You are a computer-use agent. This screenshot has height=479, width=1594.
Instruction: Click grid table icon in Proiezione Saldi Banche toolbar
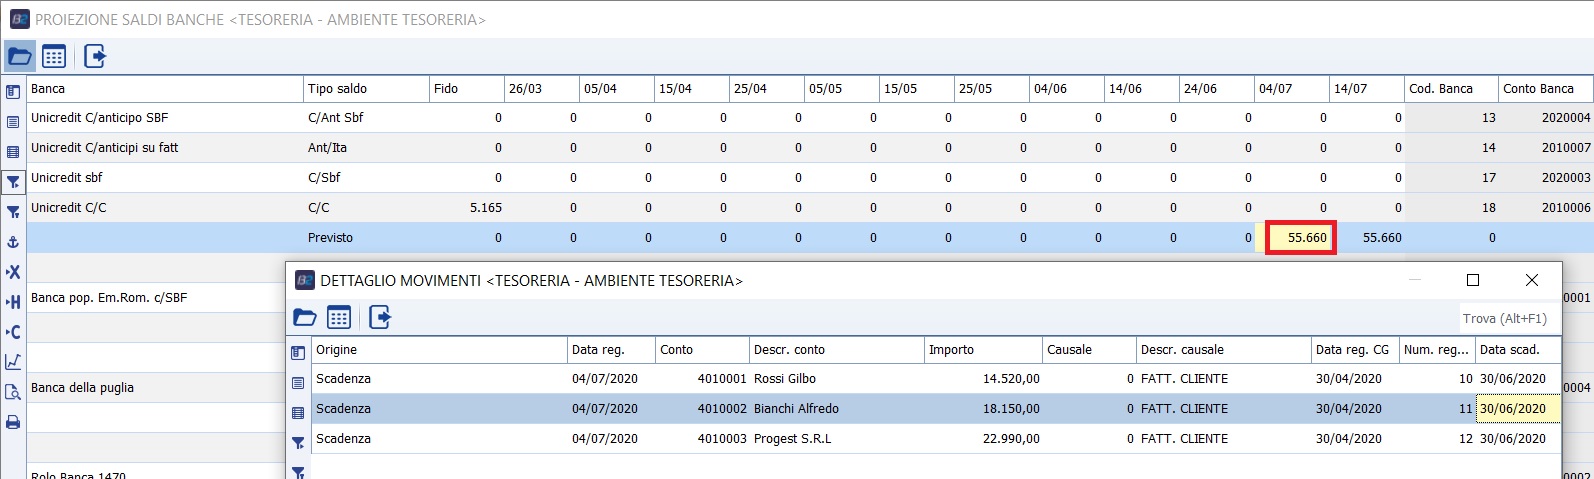tap(54, 57)
